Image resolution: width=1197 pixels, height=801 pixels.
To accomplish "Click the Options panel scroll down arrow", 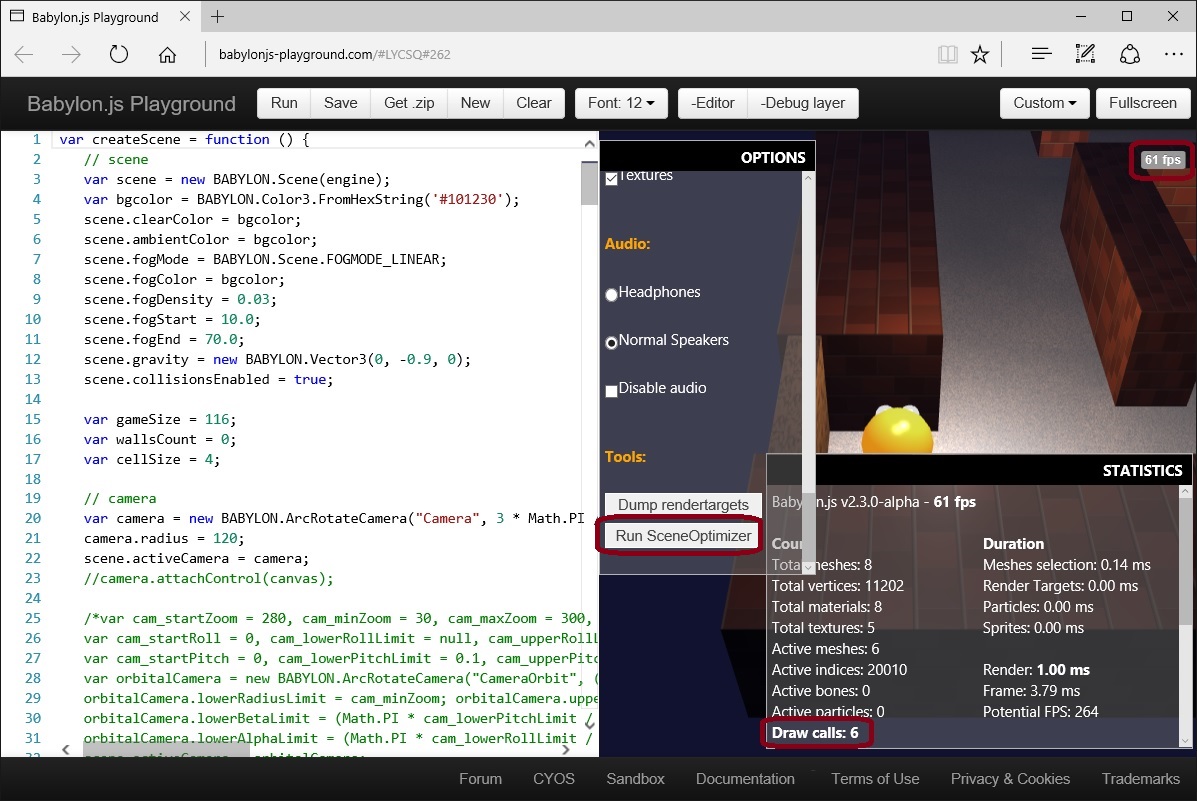I will tap(808, 567).
